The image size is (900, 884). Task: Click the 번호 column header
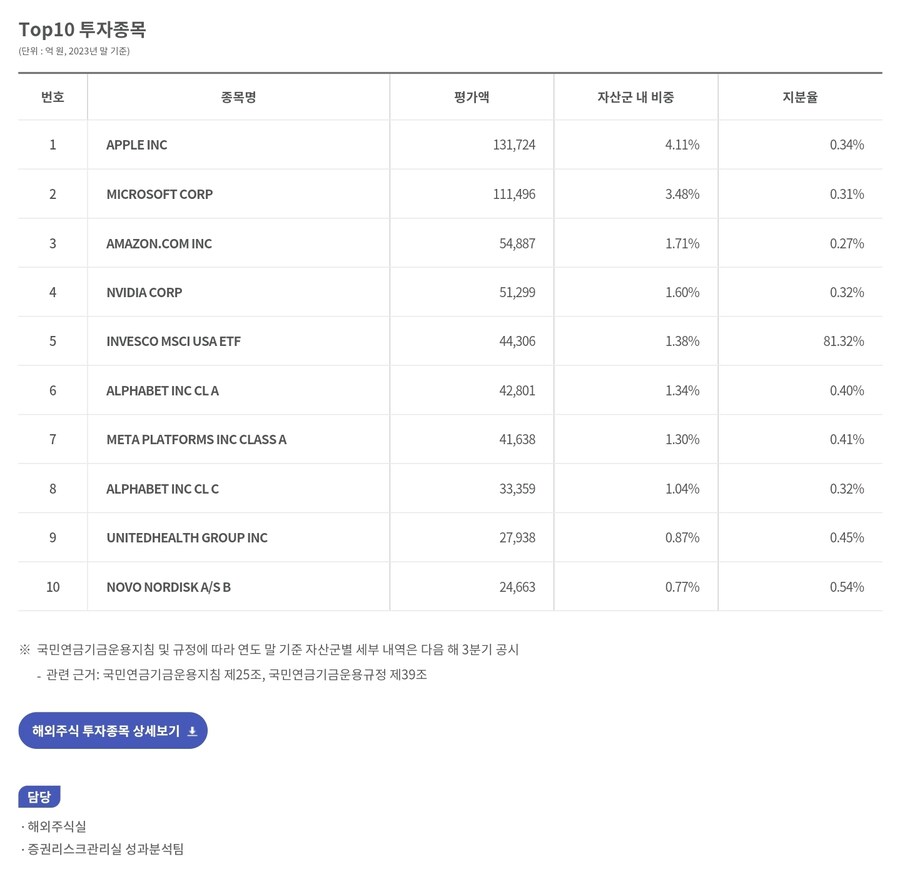pos(53,97)
